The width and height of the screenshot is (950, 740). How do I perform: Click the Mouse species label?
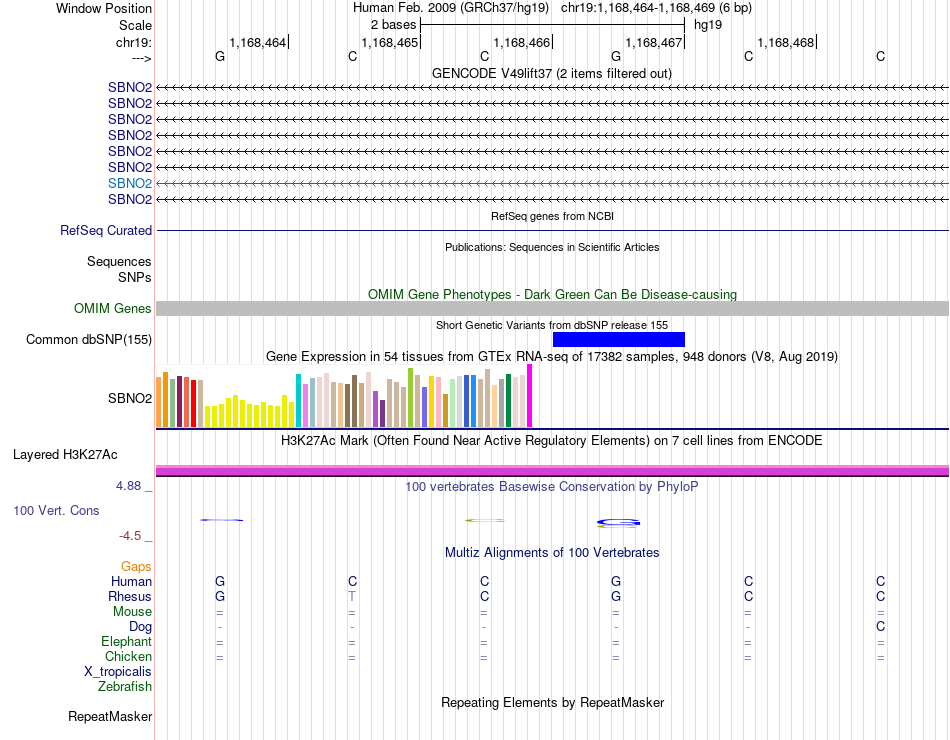(x=132, y=612)
